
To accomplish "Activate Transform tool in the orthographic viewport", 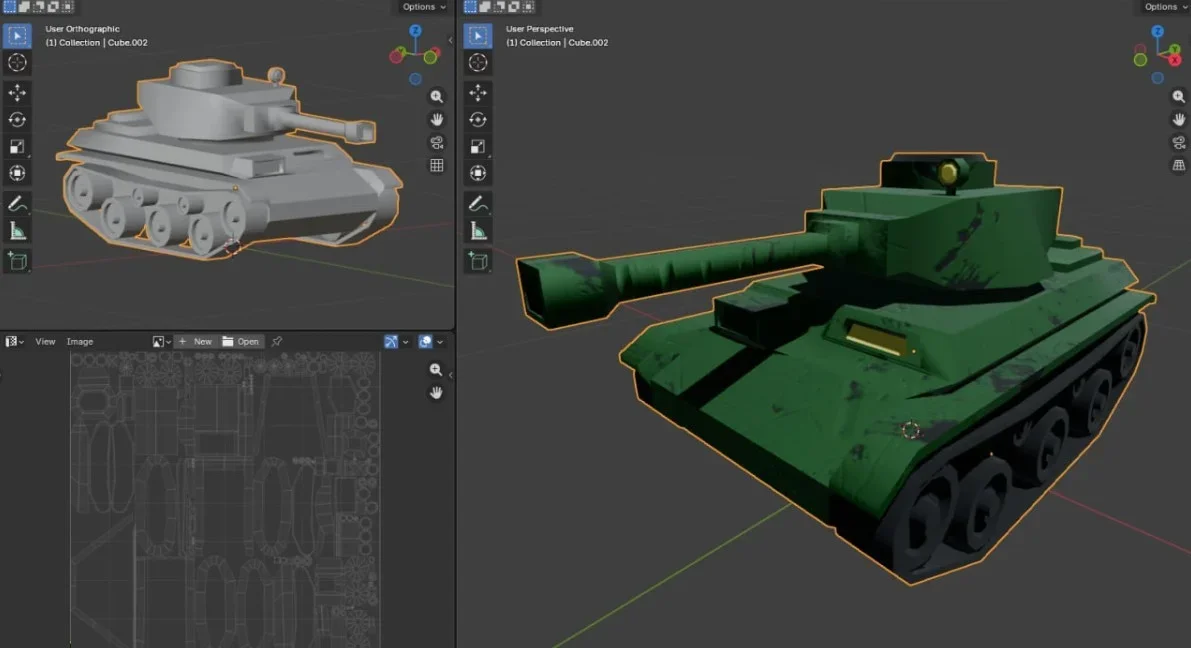I will (17, 174).
